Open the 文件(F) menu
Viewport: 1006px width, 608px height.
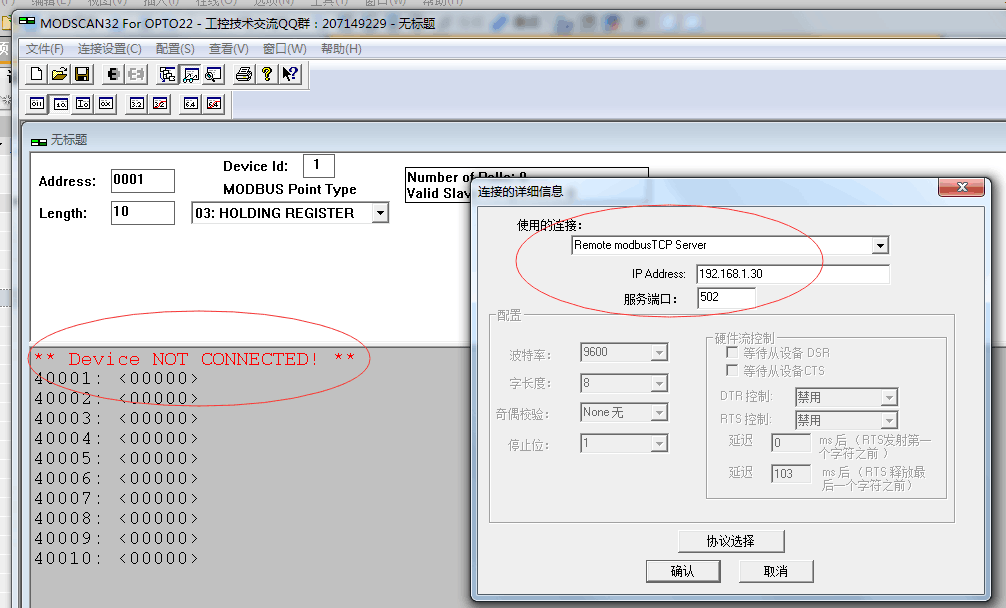coord(44,49)
